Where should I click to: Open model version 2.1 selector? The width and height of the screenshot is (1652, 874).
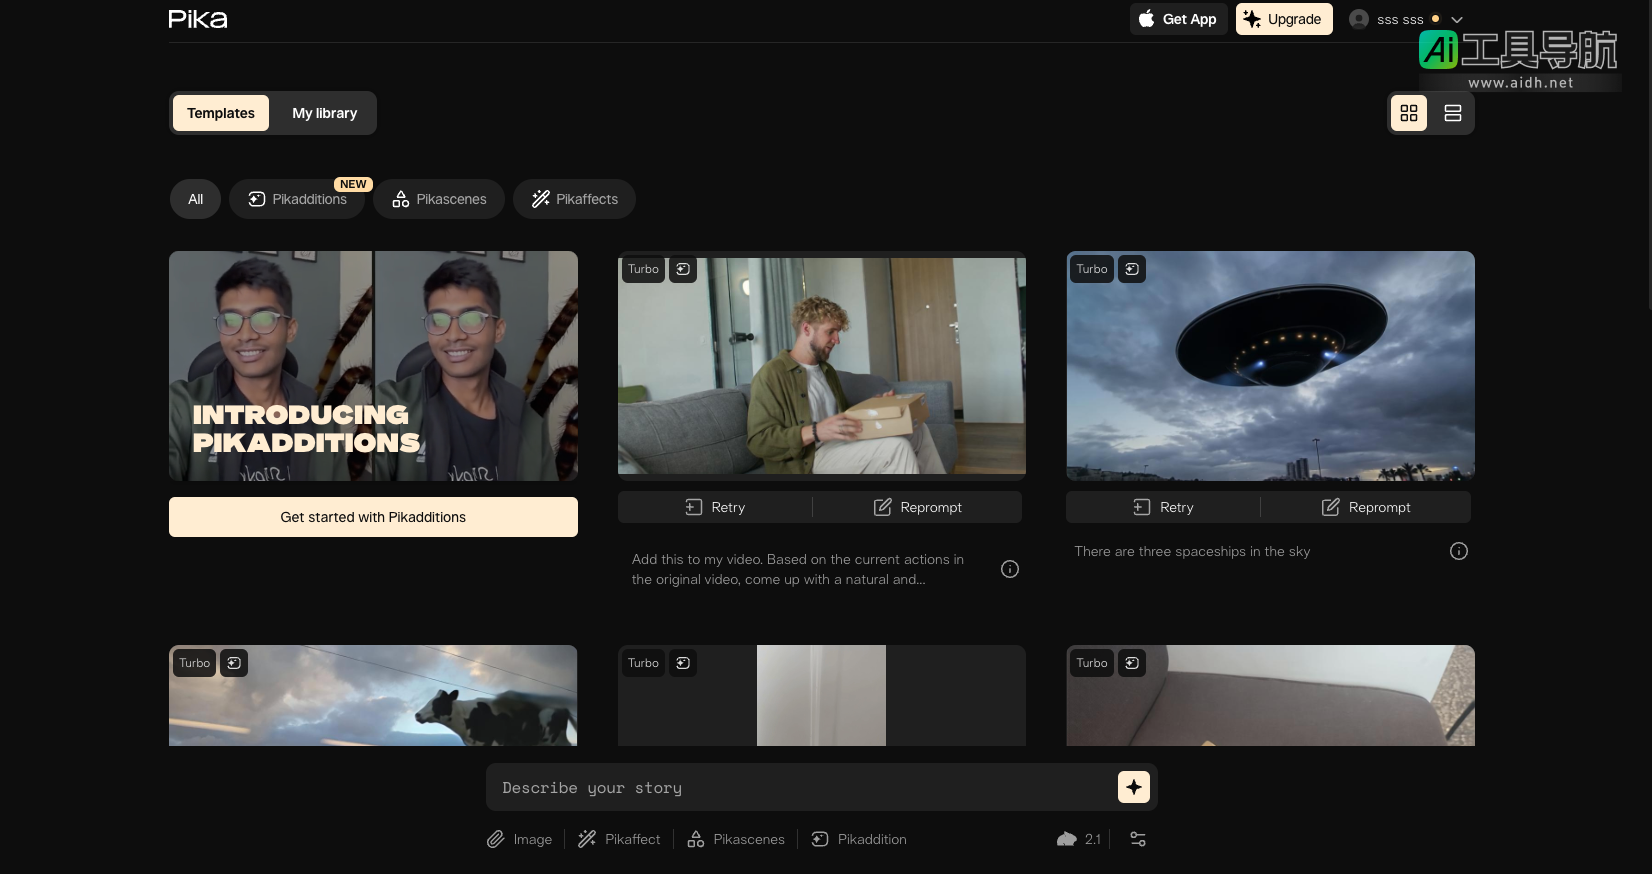(1079, 839)
